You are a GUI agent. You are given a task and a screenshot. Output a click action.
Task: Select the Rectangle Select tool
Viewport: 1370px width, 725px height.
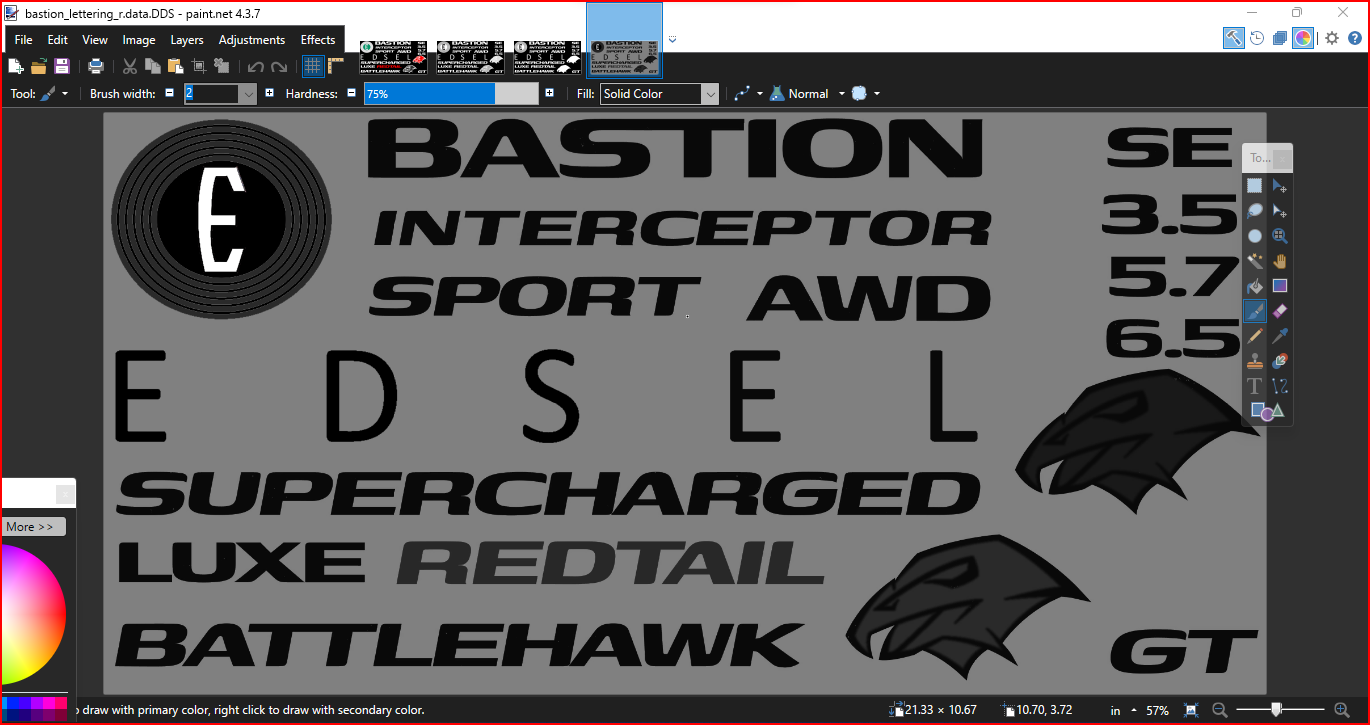point(1255,185)
